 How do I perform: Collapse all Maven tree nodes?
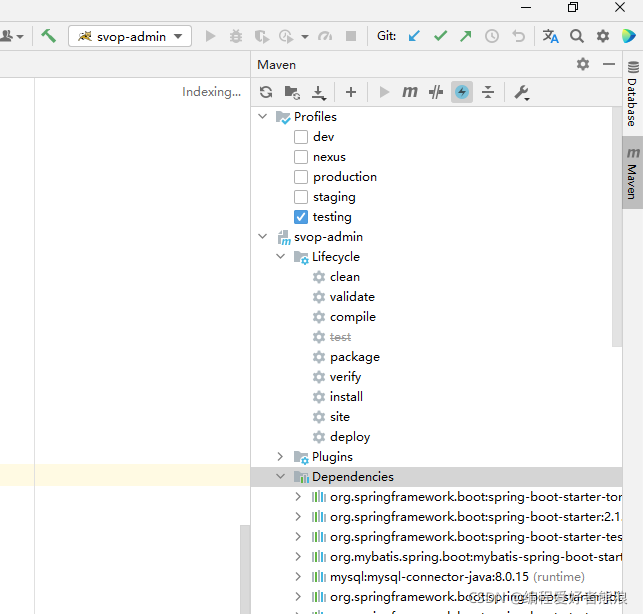click(488, 92)
